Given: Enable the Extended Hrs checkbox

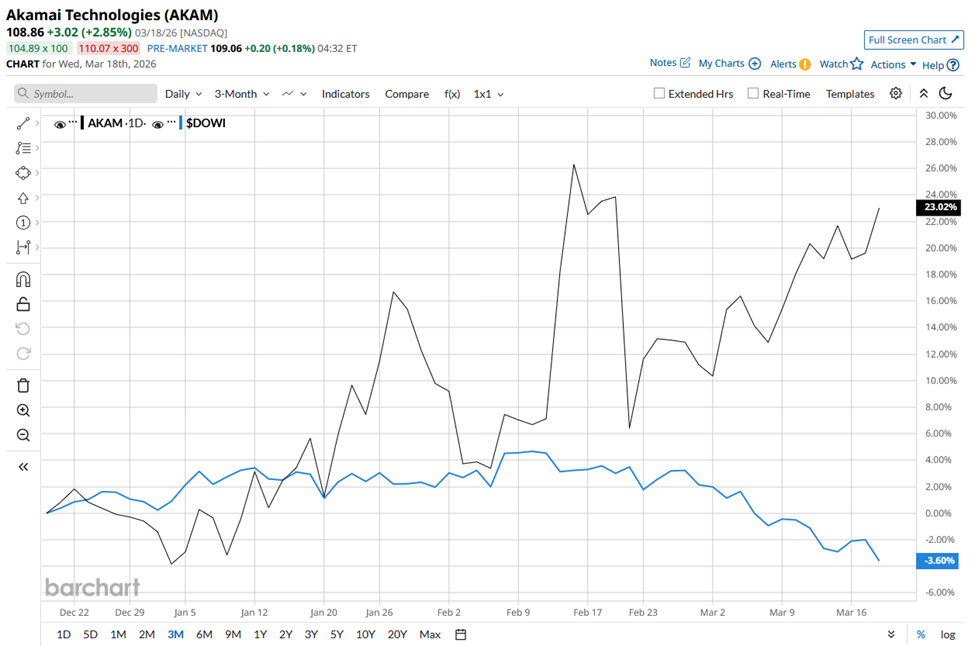Looking at the screenshot, I should [x=659, y=93].
